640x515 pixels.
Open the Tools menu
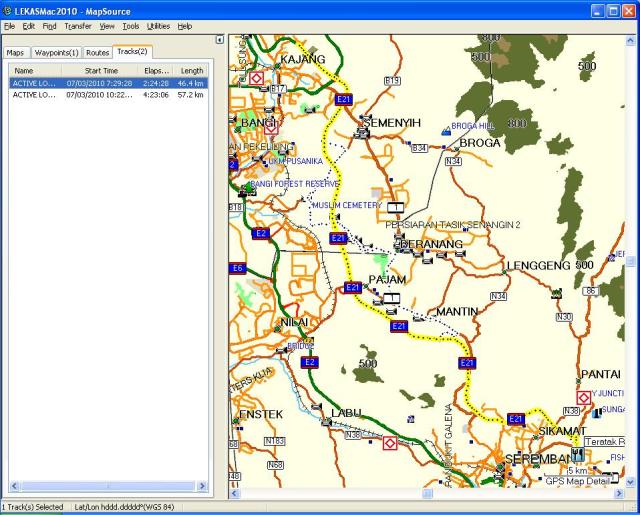131,26
